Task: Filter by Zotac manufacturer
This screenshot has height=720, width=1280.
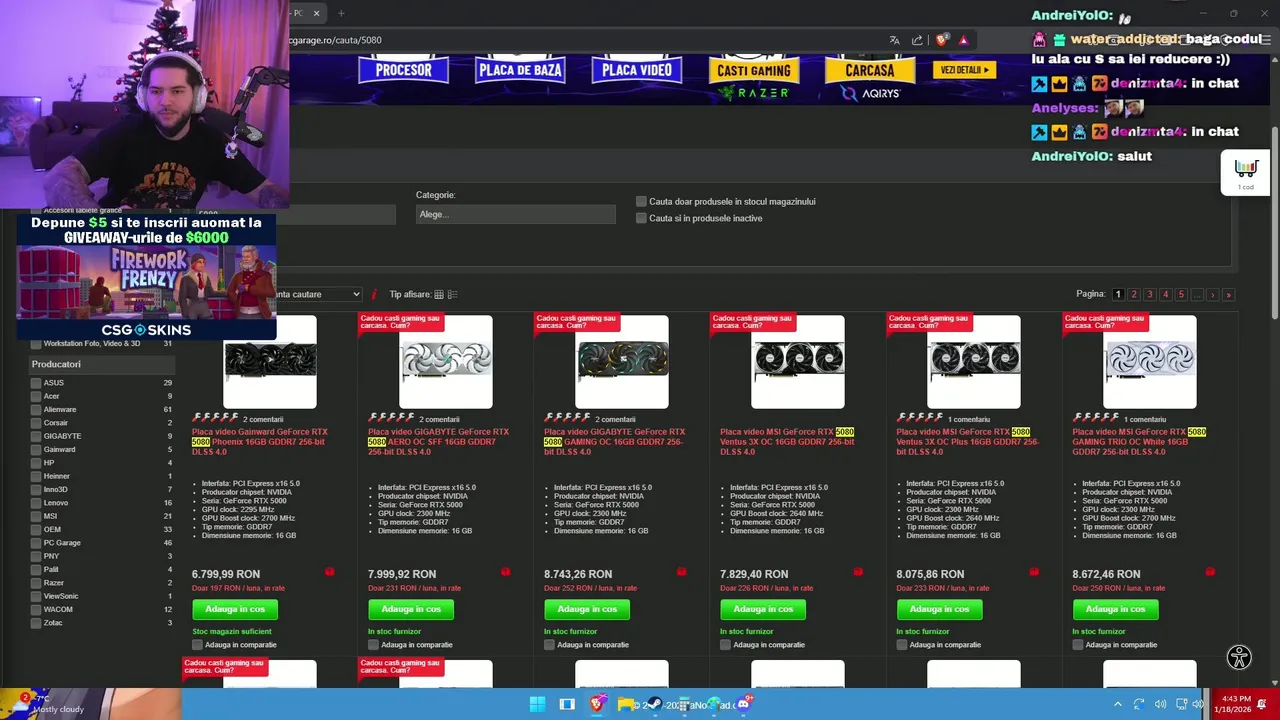Action: coord(36,623)
